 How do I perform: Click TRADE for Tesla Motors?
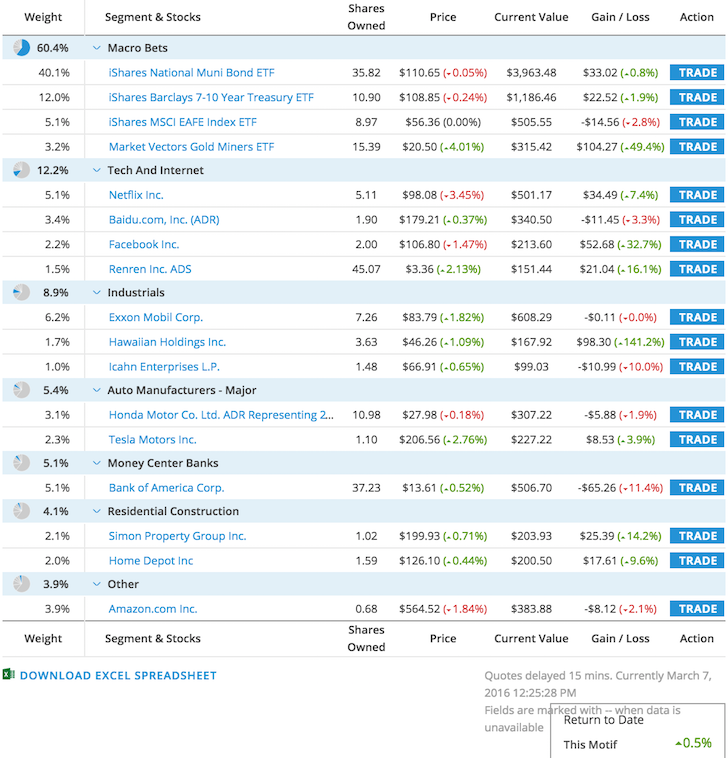click(x=697, y=439)
